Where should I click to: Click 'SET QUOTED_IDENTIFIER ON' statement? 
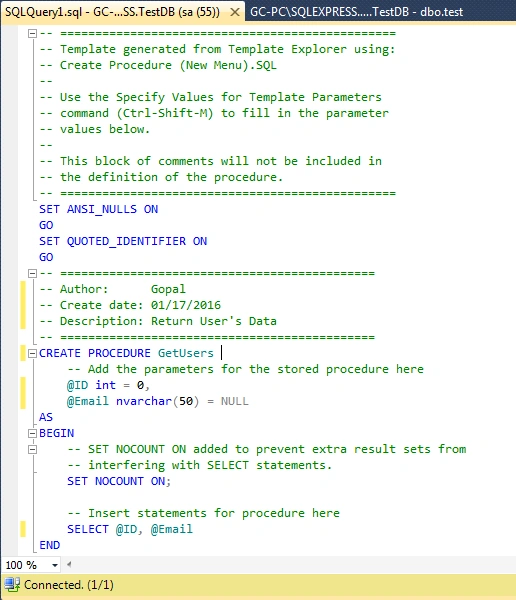tap(123, 241)
